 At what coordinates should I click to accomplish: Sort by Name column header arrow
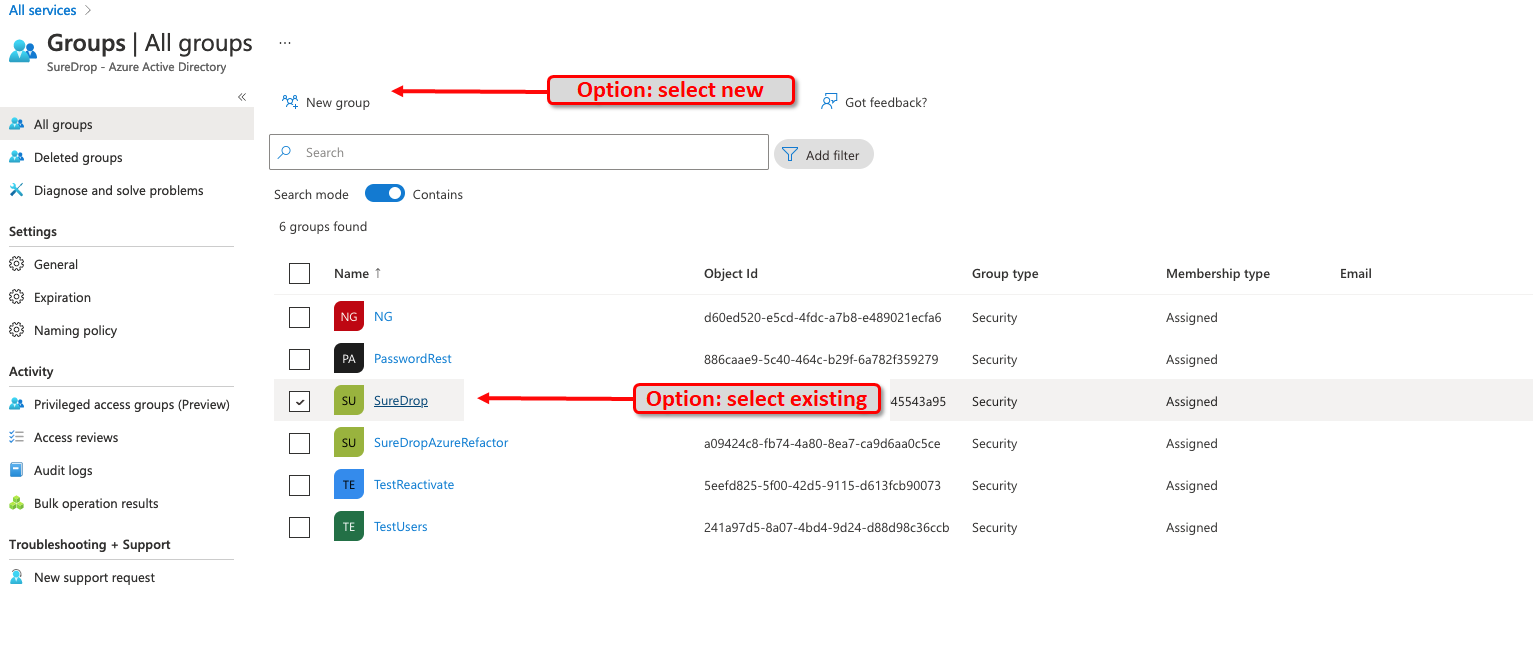[378, 273]
